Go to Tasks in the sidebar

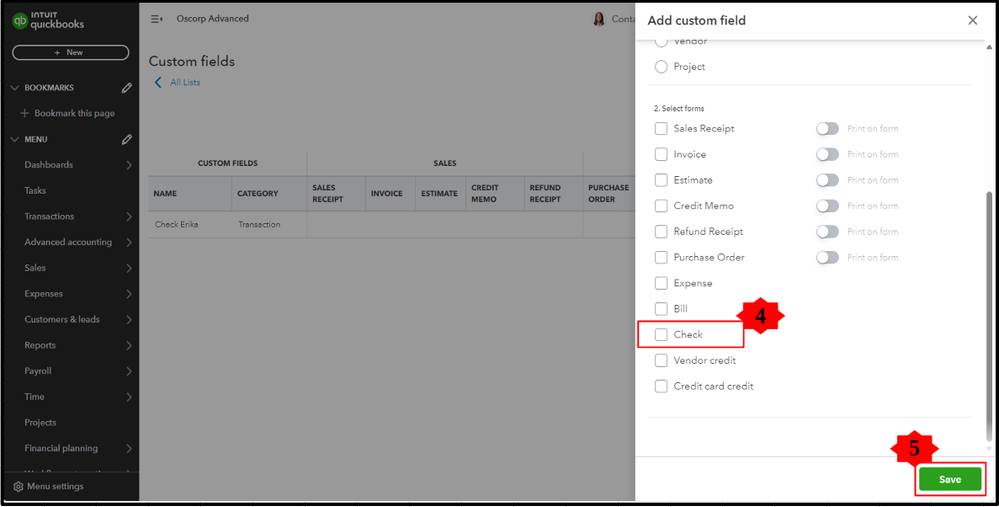click(x=35, y=191)
